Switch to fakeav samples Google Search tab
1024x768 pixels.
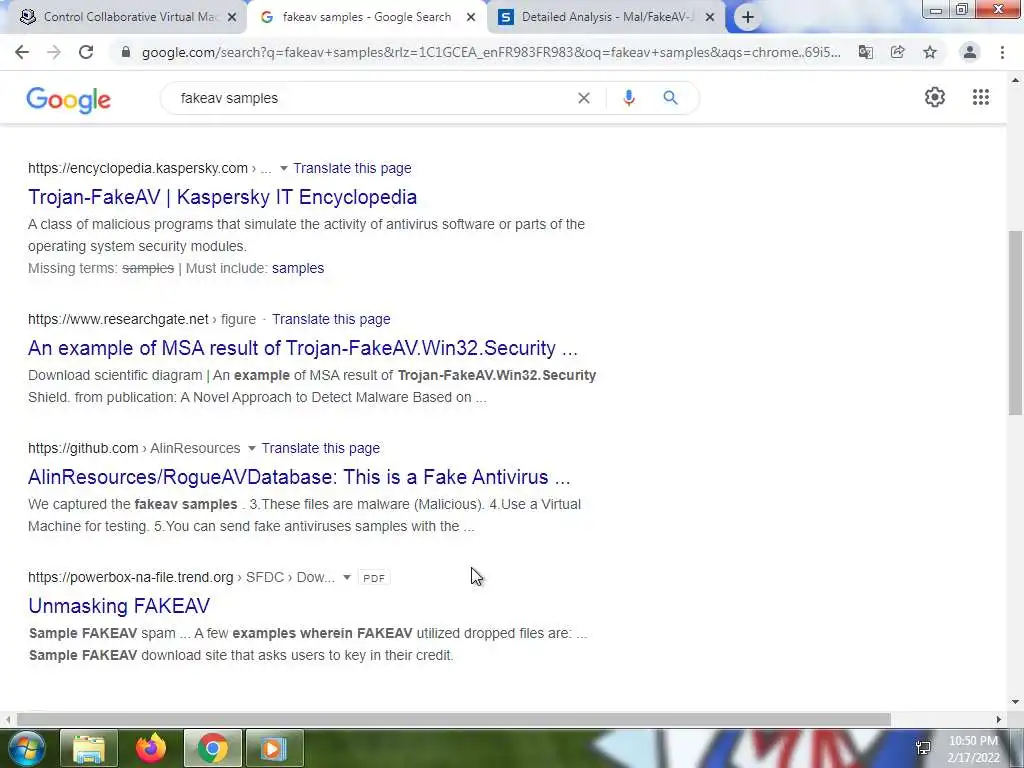point(366,17)
